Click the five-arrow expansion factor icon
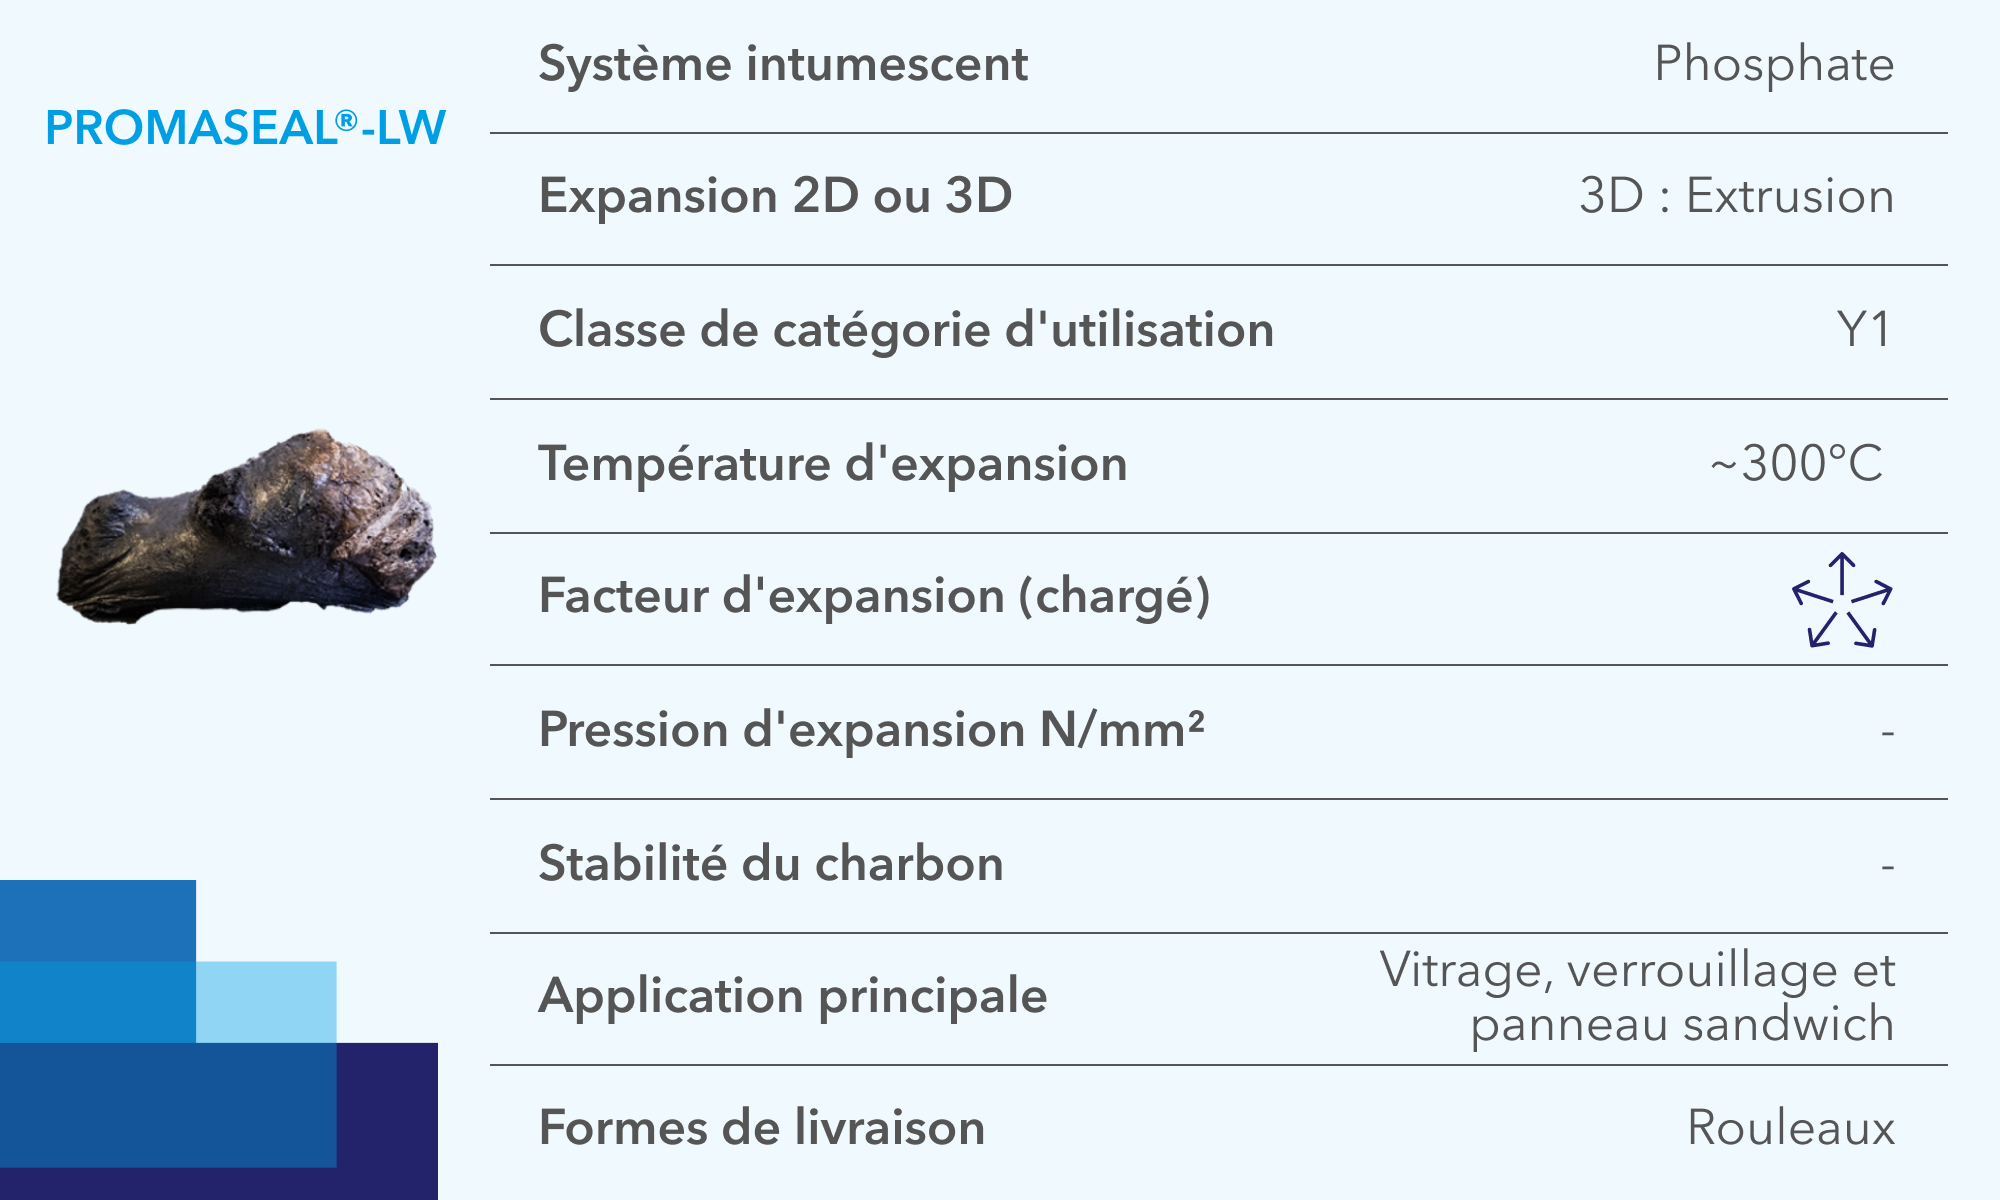Image resolution: width=2000 pixels, height=1200 pixels. tap(1842, 600)
